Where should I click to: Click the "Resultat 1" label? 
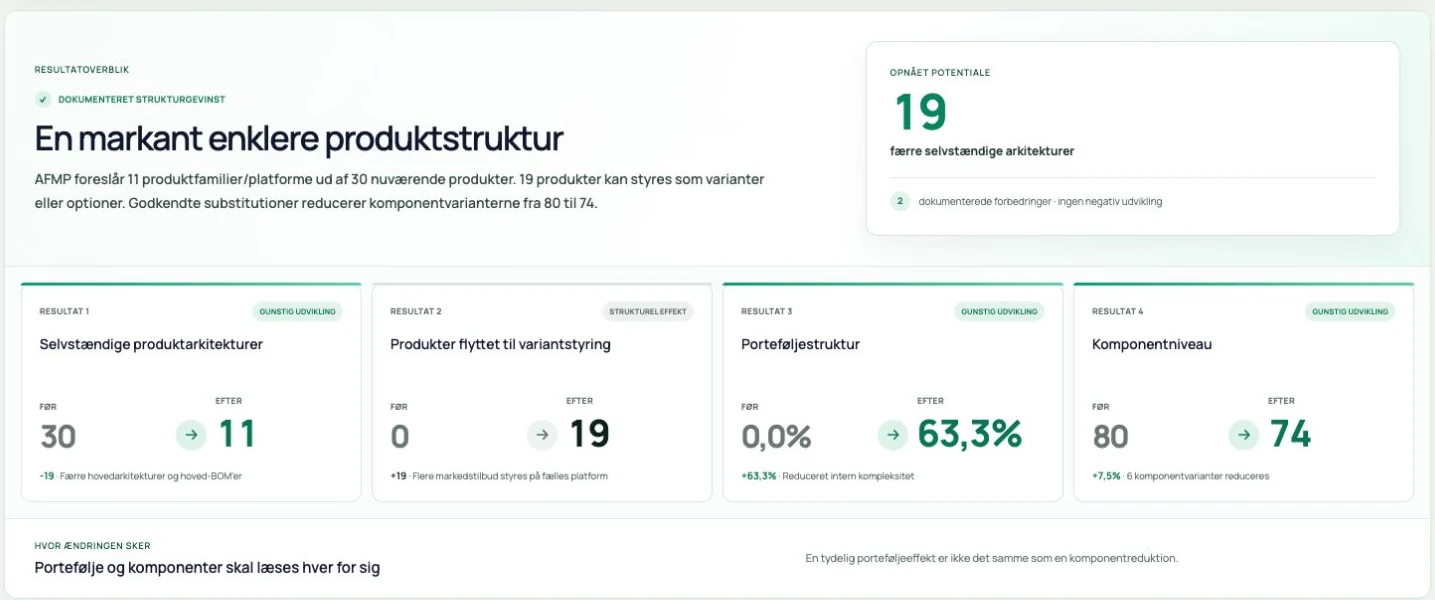point(65,311)
